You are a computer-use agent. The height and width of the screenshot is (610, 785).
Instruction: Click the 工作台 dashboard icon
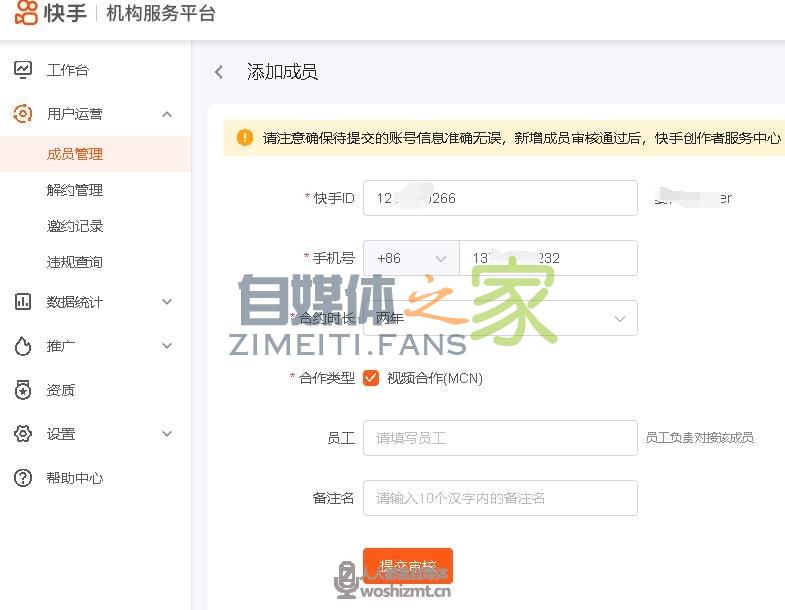coord(22,70)
